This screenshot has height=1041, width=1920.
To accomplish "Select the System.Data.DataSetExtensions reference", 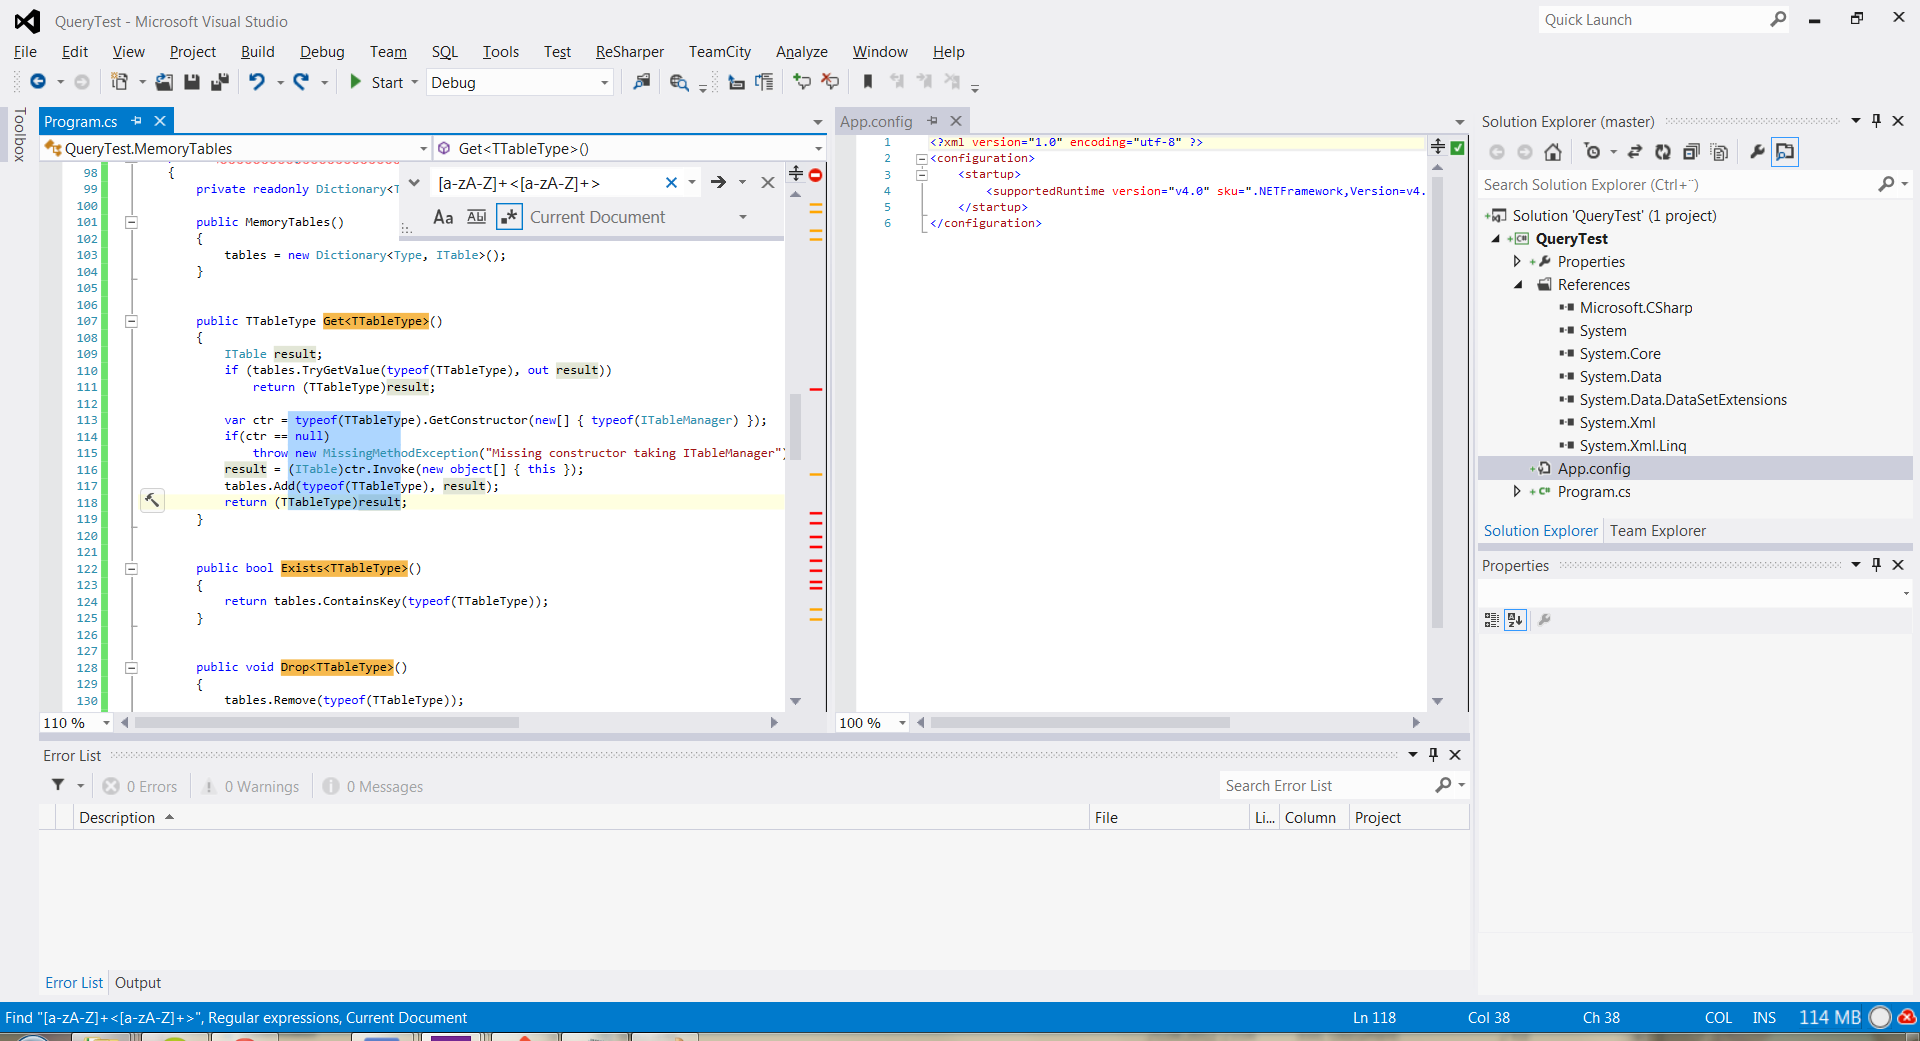I will [1683, 400].
